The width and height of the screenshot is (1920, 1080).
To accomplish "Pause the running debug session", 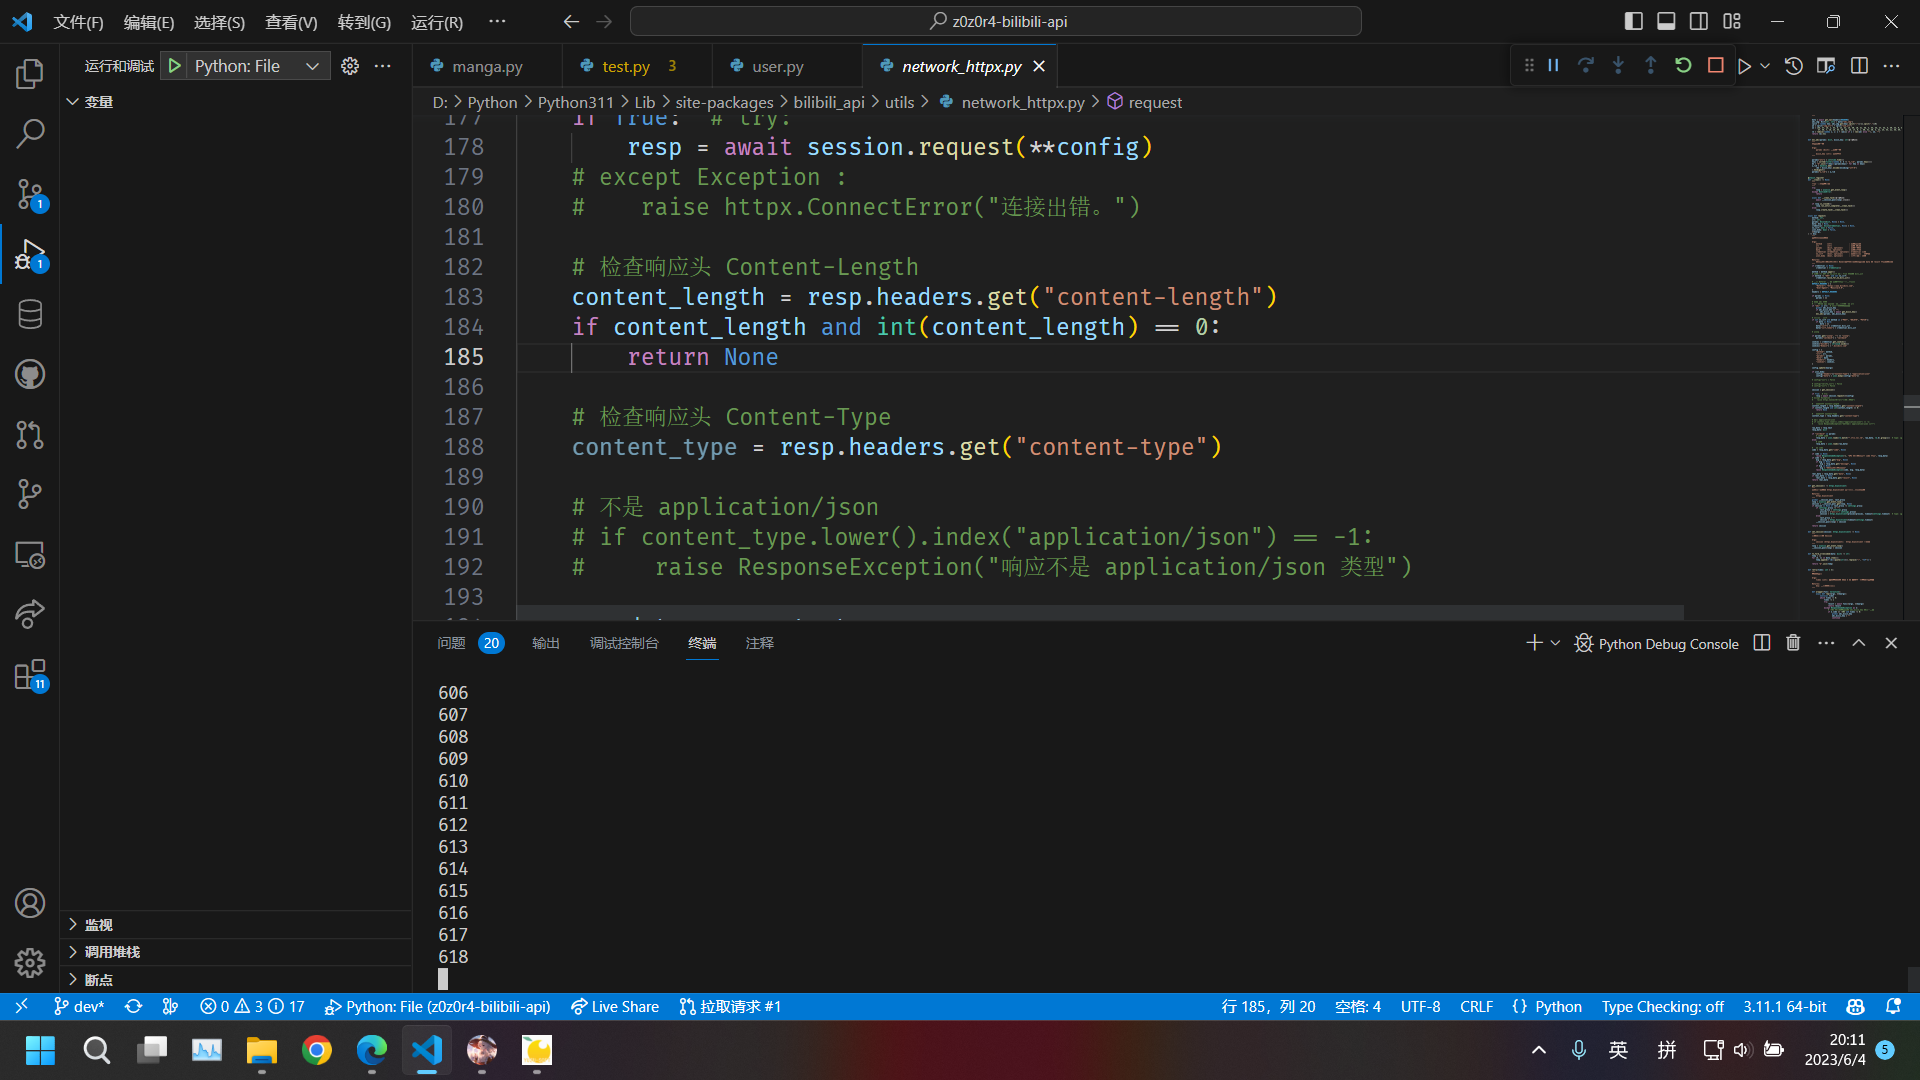I will [1552, 65].
